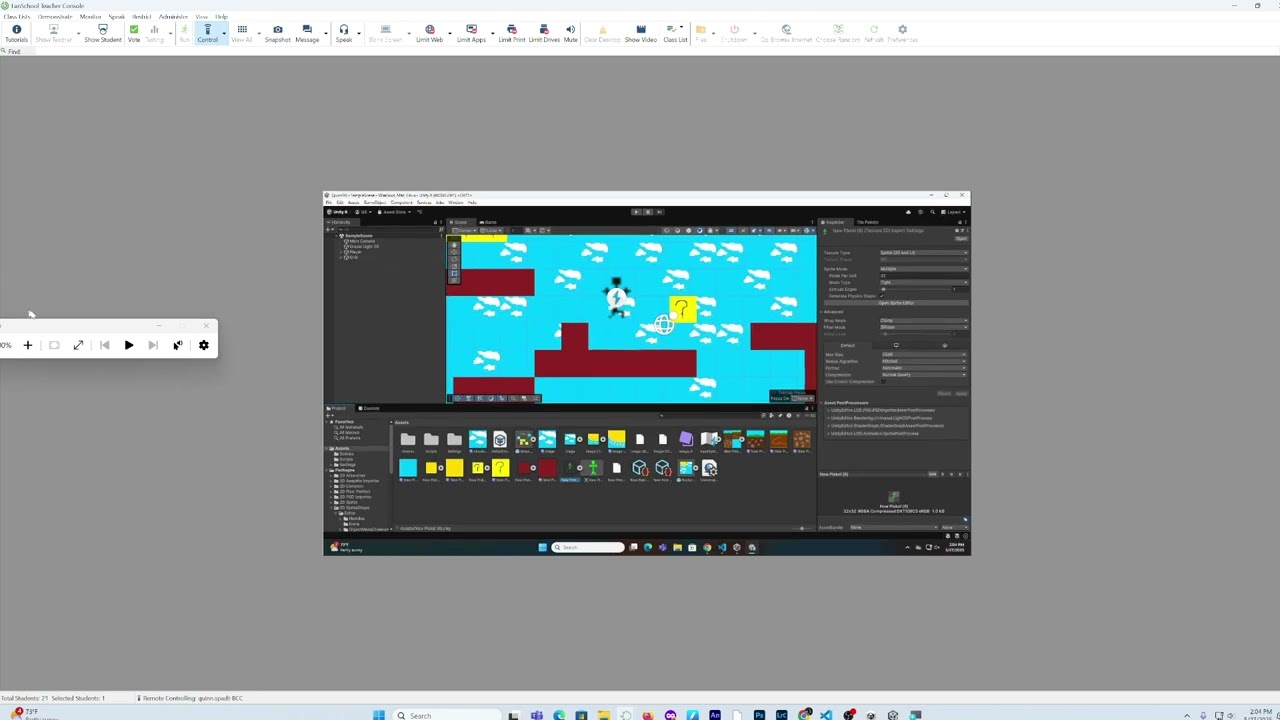Expand the Control dropdown arrow
1280x720 pixels.
coord(224,33)
